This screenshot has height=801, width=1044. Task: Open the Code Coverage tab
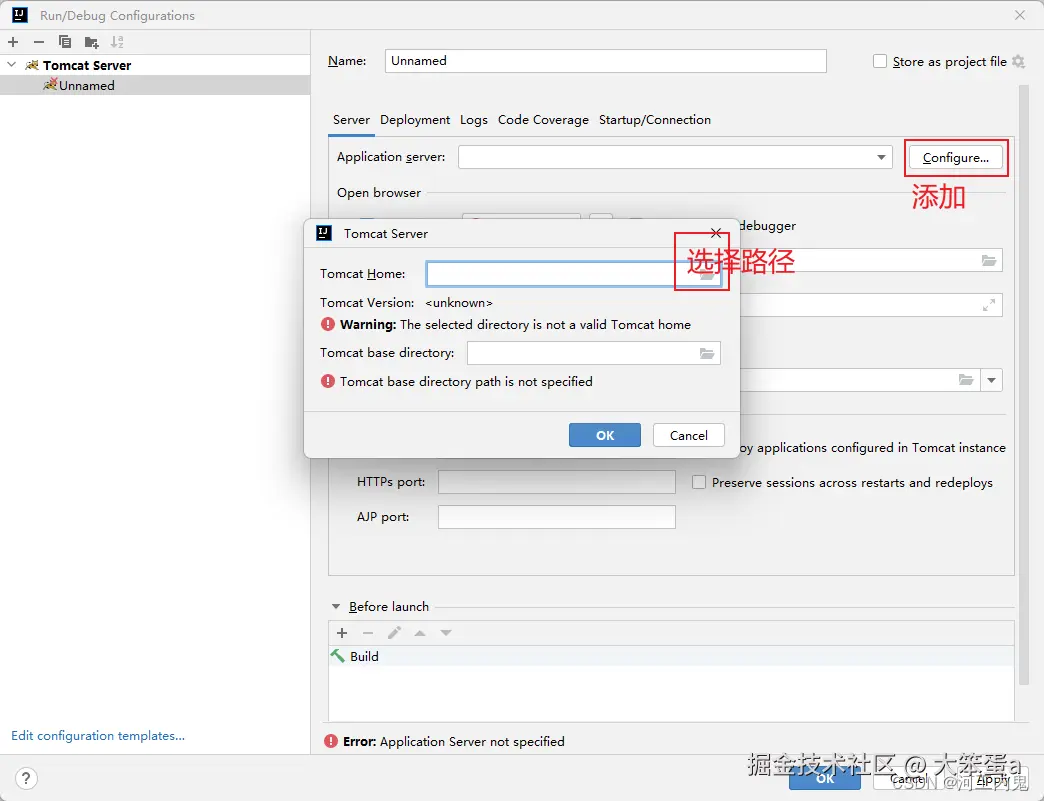(543, 120)
